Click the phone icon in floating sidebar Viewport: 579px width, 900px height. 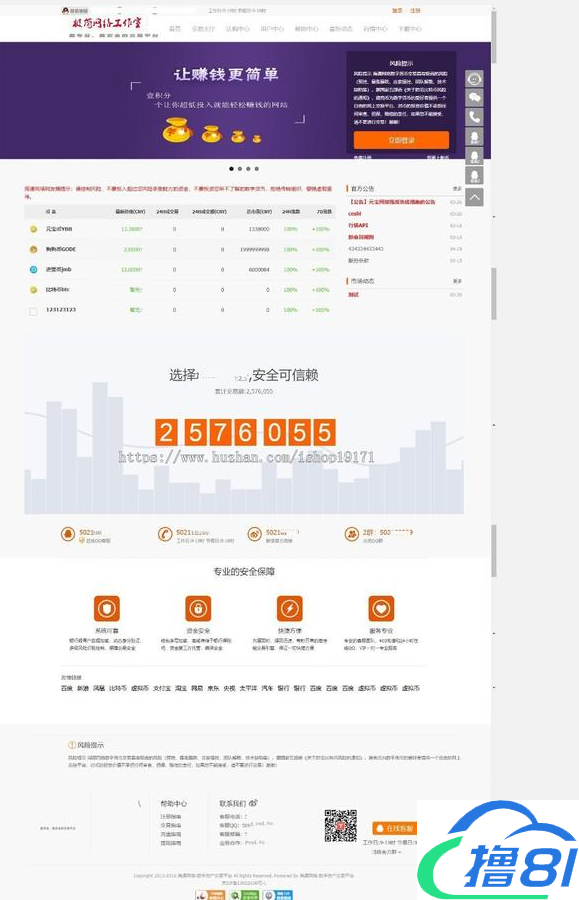[474, 117]
